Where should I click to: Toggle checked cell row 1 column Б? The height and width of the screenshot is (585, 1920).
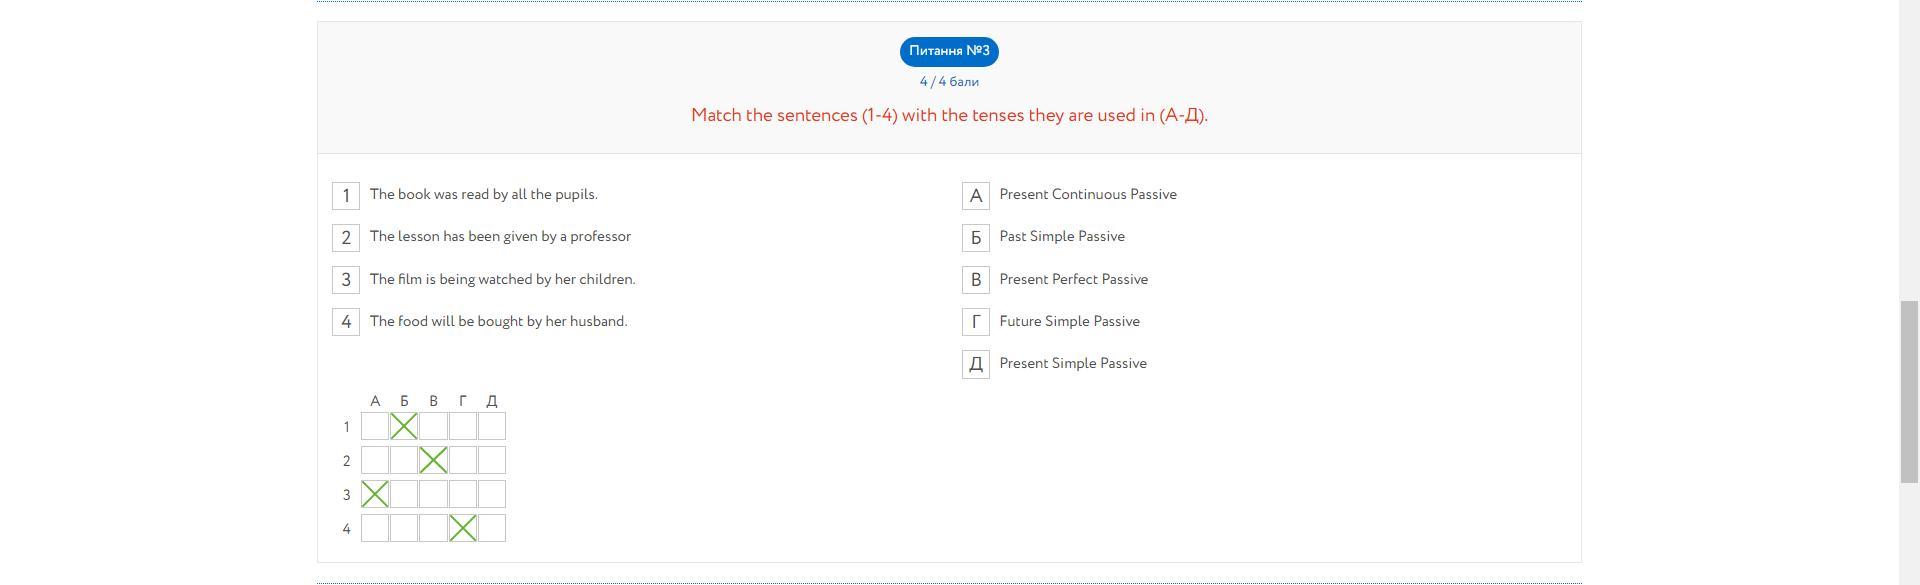(x=404, y=427)
